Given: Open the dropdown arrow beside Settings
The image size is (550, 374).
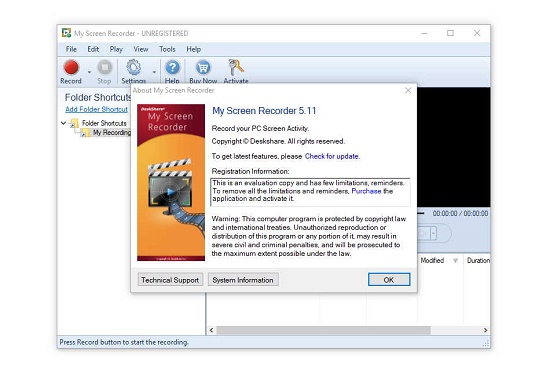Looking at the screenshot, I should point(154,72).
